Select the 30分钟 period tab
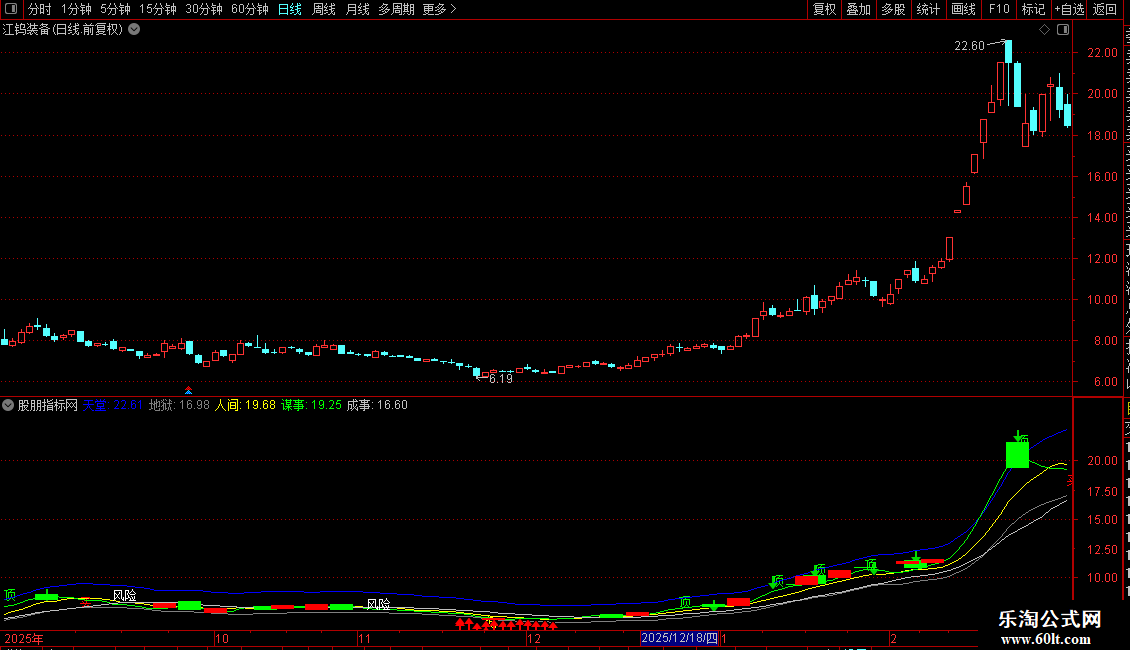The image size is (1130, 650). [x=203, y=9]
